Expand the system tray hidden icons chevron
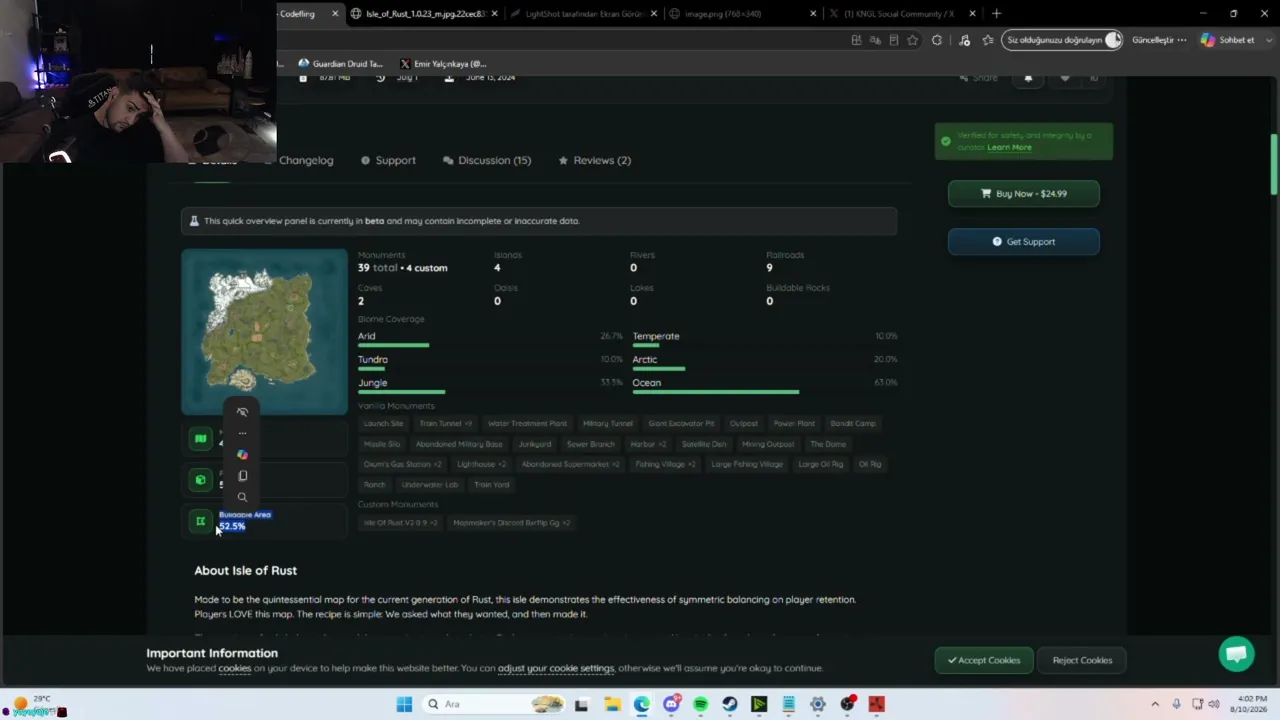 pos(1155,704)
